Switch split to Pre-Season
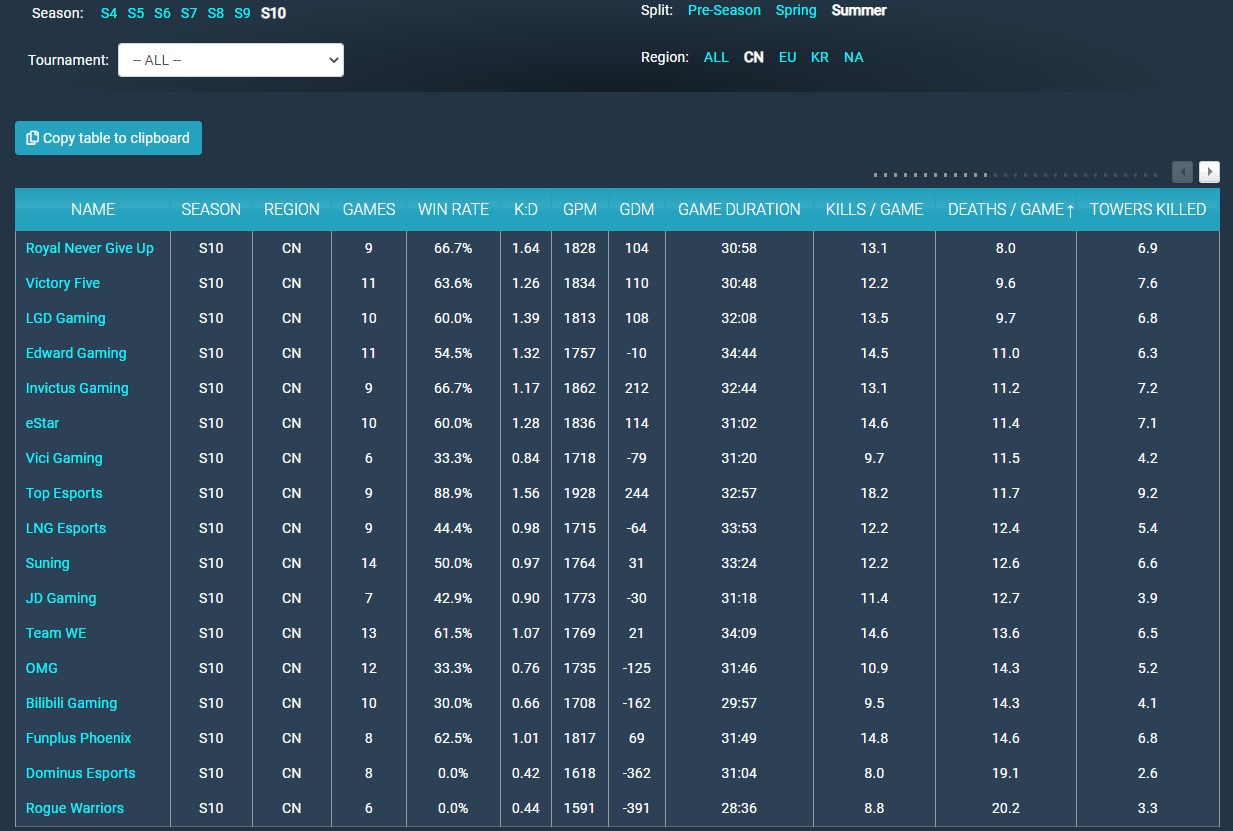The image size is (1233, 831). [724, 10]
